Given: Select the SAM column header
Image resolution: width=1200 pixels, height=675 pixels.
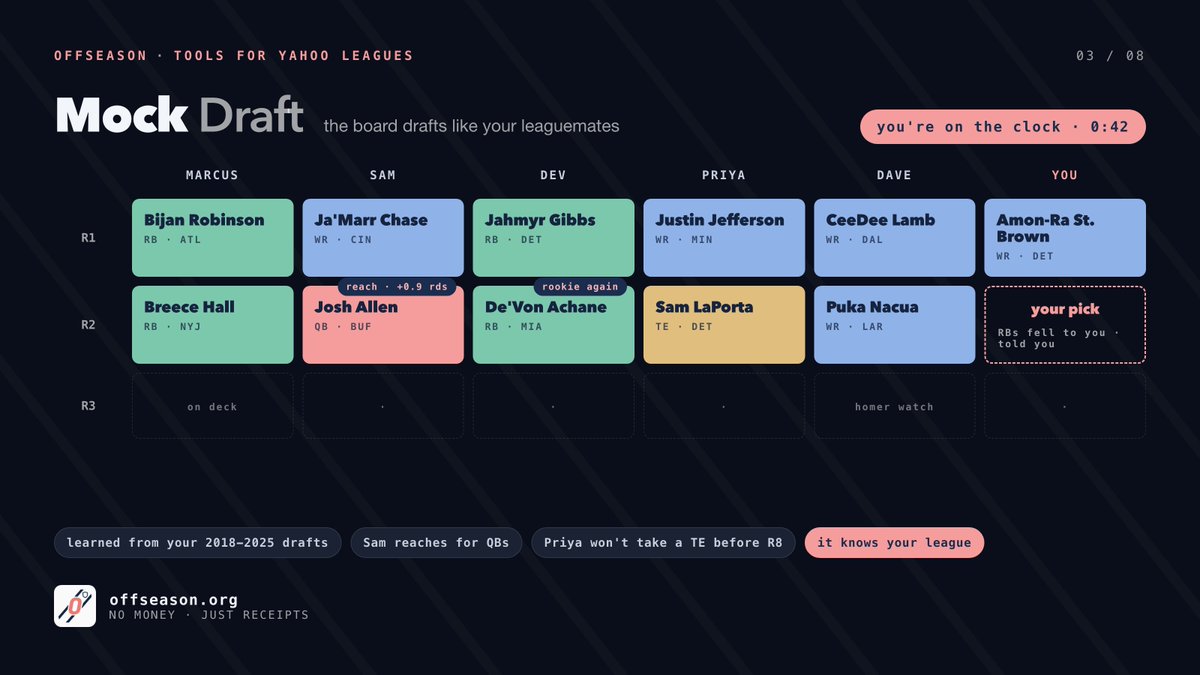Looking at the screenshot, I should [383, 175].
